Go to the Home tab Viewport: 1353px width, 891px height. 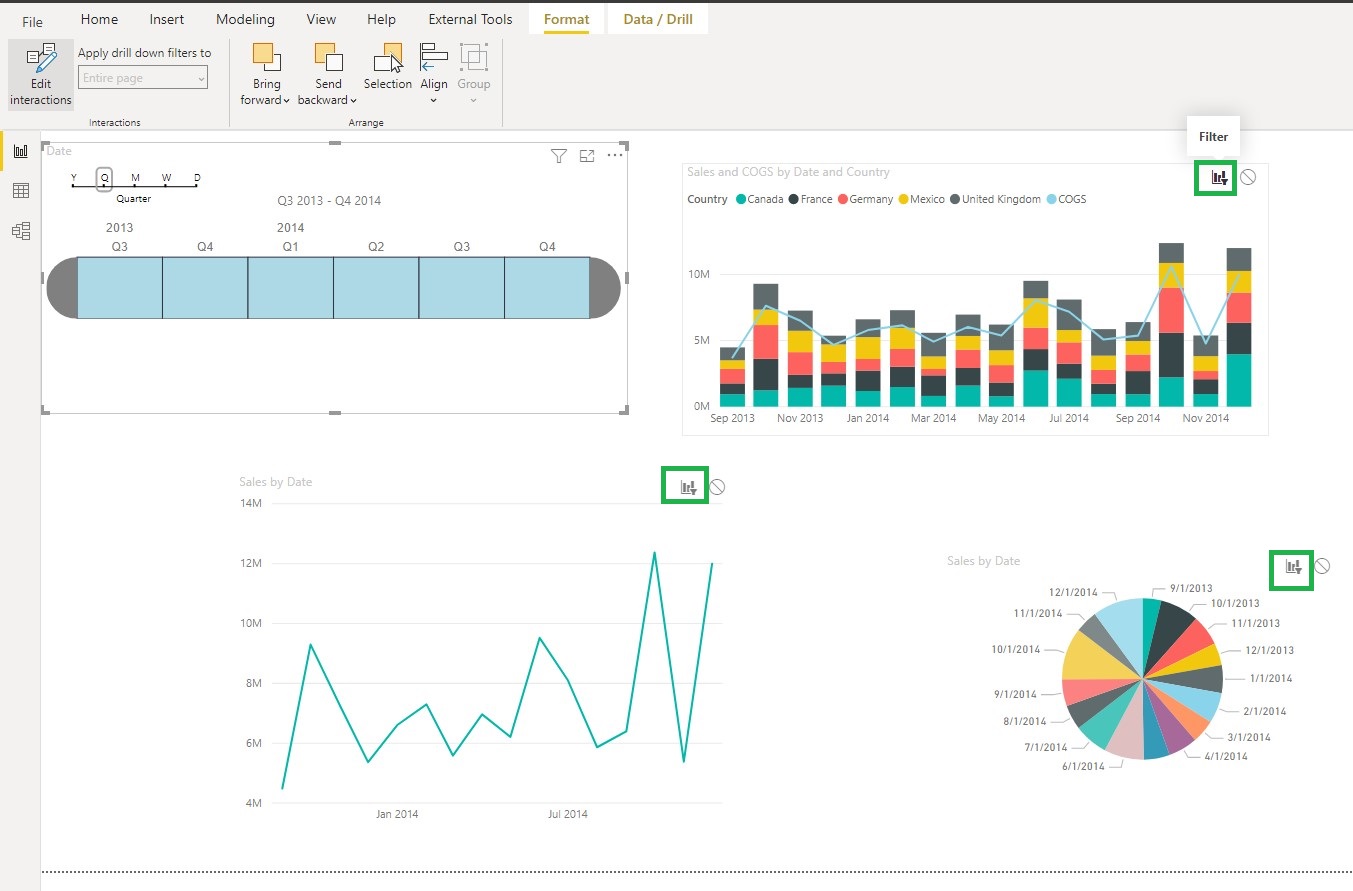pyautogui.click(x=99, y=19)
